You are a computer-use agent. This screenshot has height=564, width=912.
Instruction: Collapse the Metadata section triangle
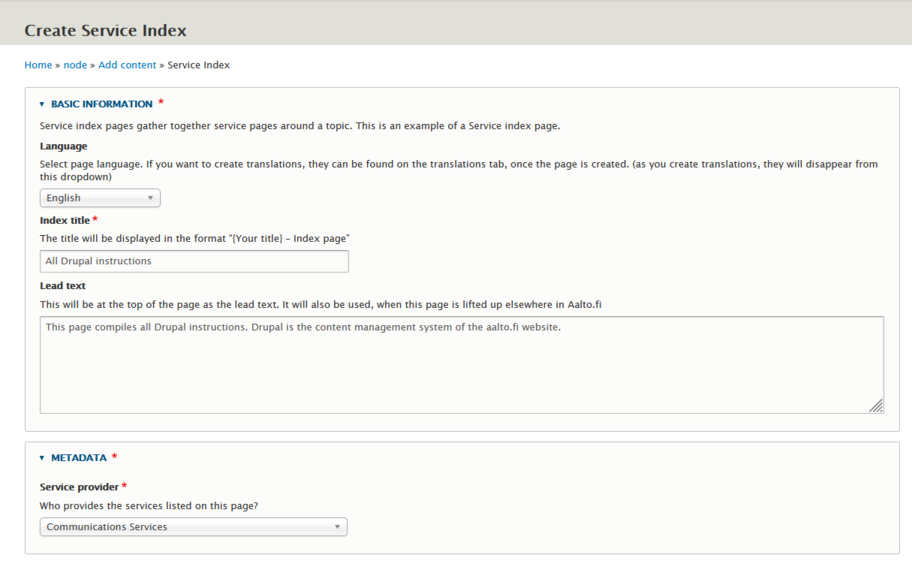click(42, 458)
